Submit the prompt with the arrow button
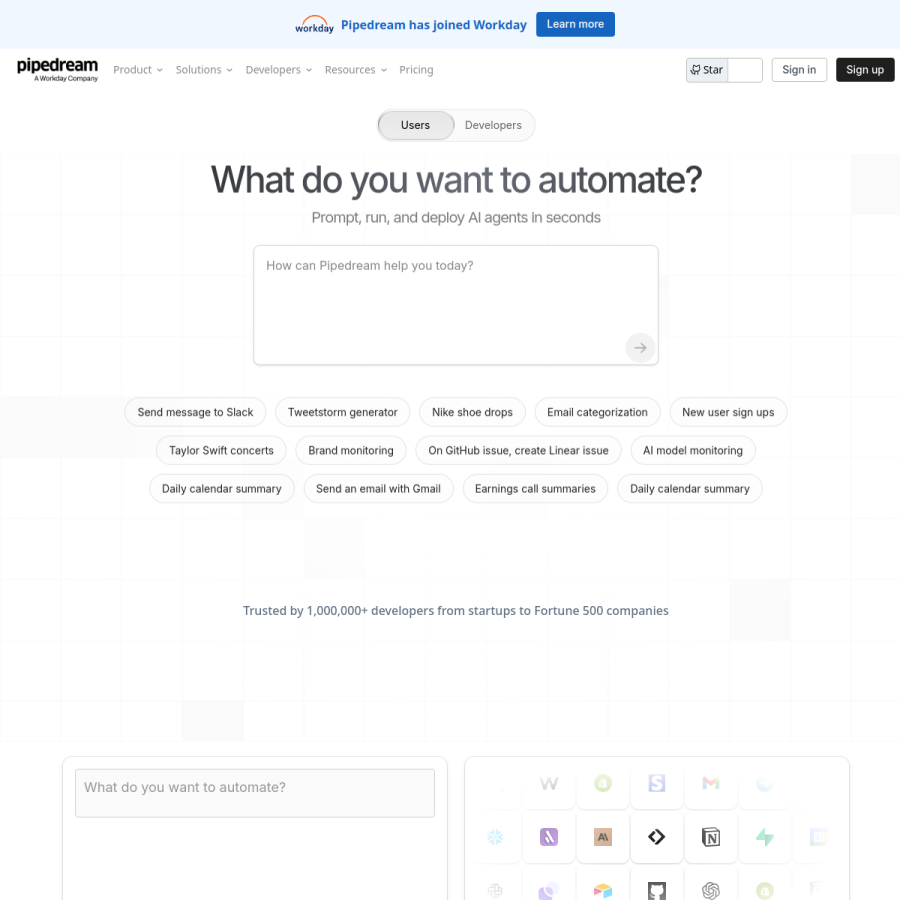Viewport: 900px width, 900px height. [x=640, y=347]
